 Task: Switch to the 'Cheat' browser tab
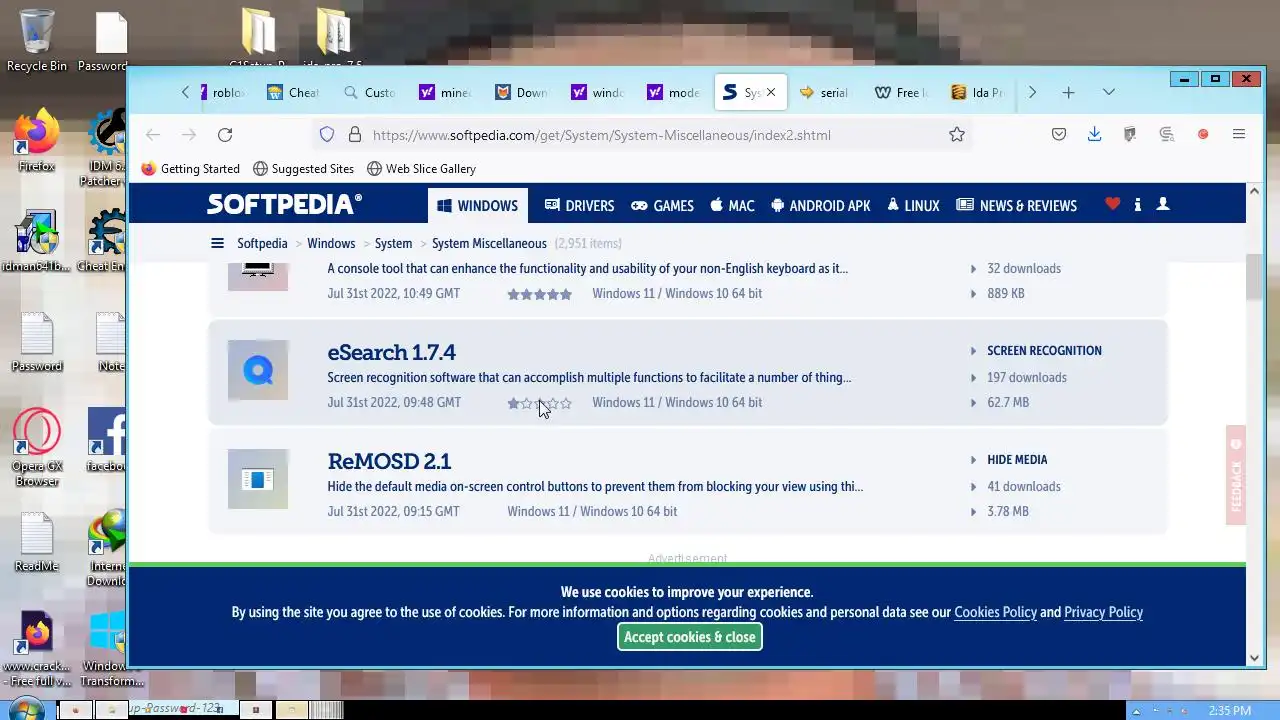[293, 93]
